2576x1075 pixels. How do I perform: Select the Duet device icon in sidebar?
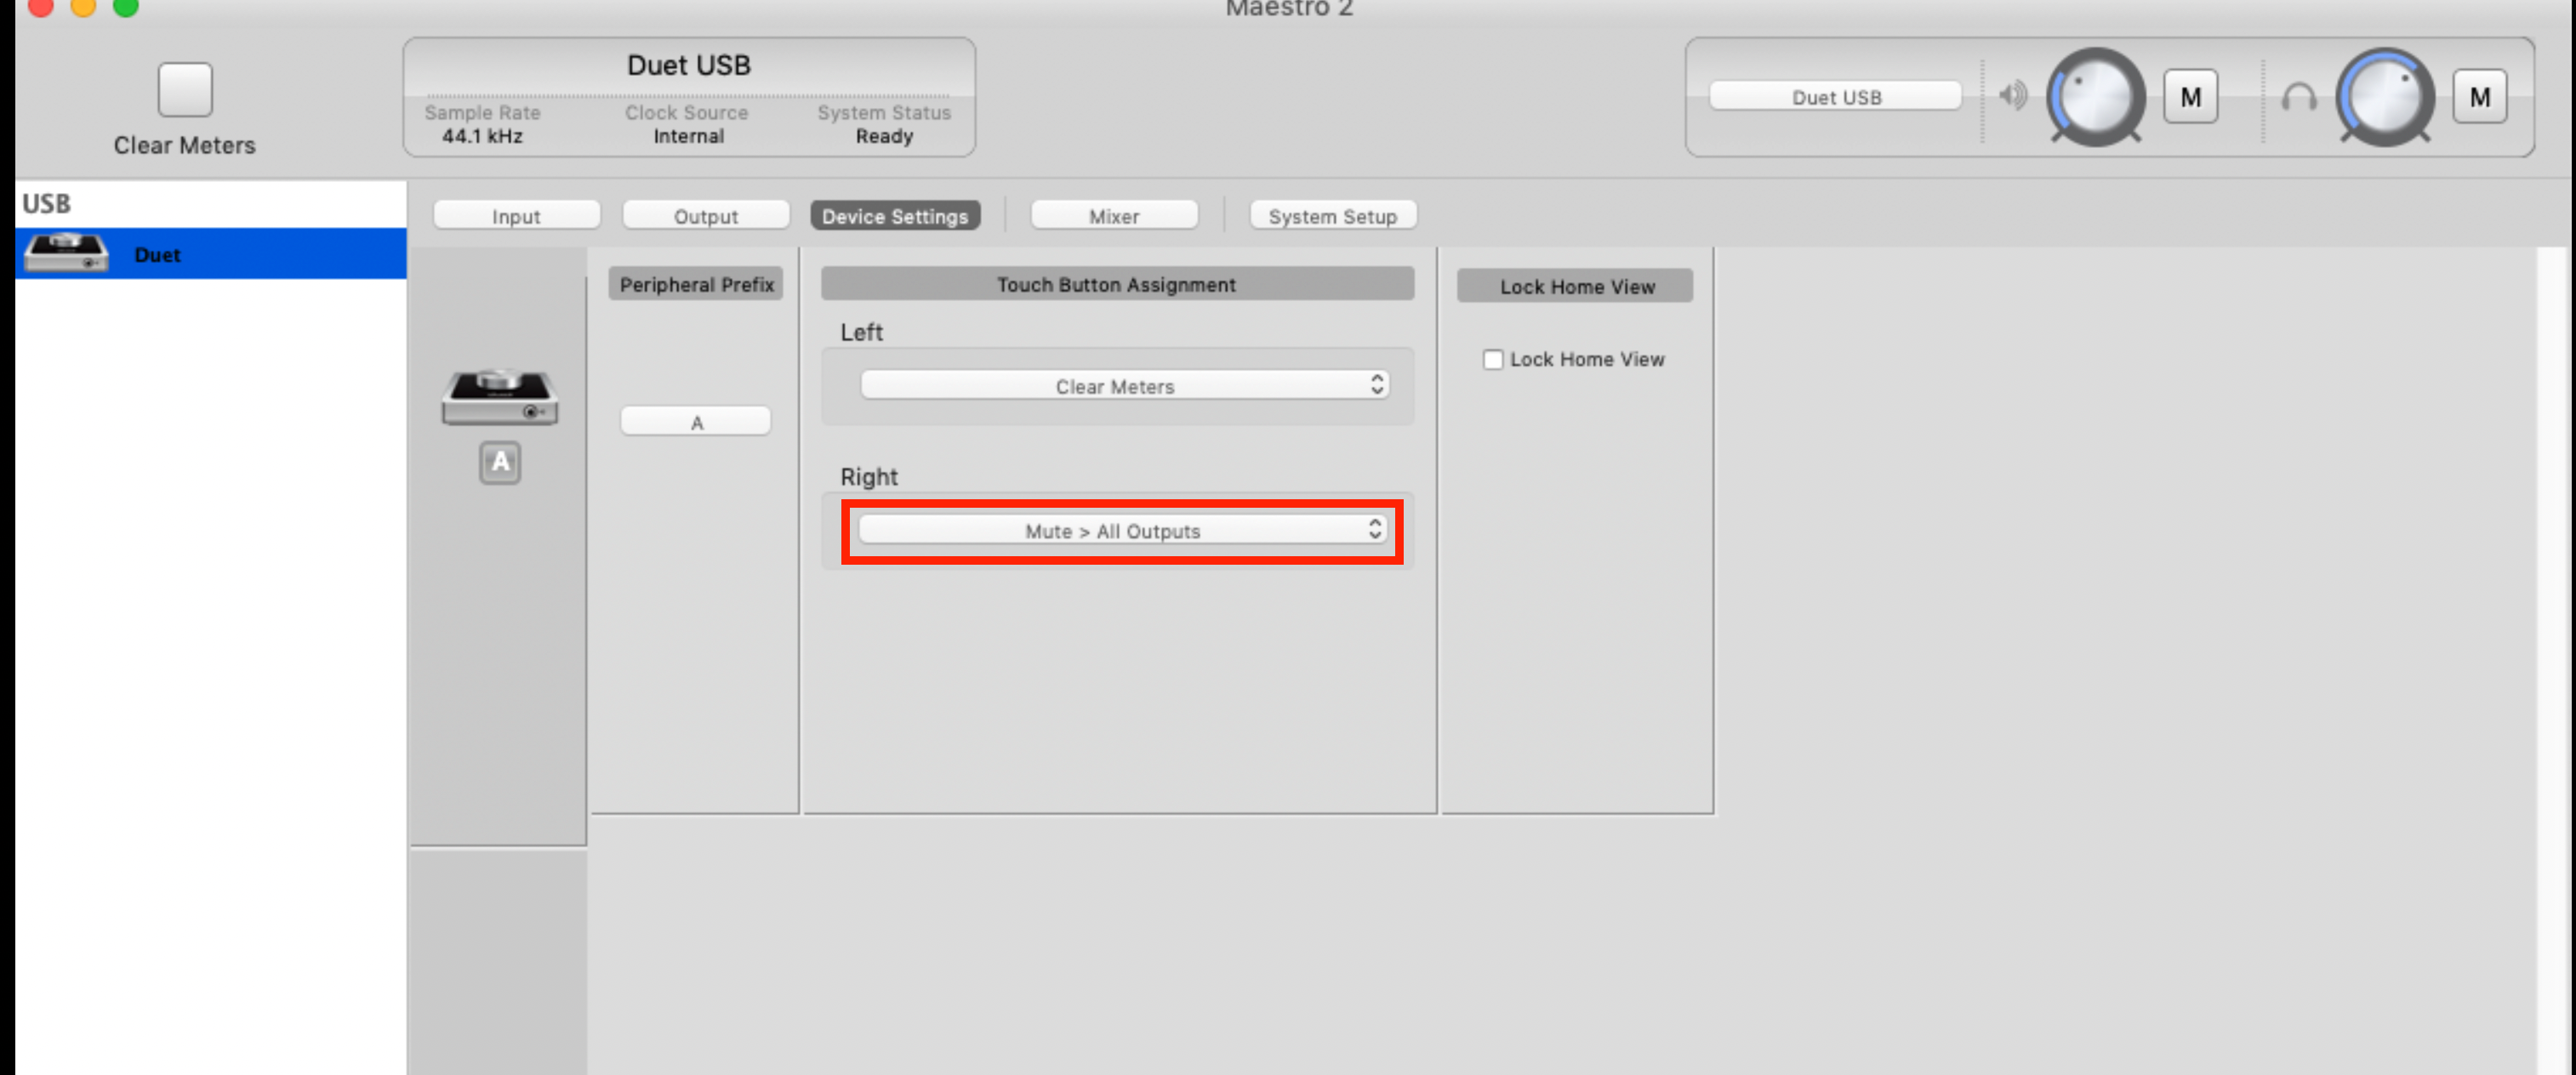pyautogui.click(x=66, y=253)
